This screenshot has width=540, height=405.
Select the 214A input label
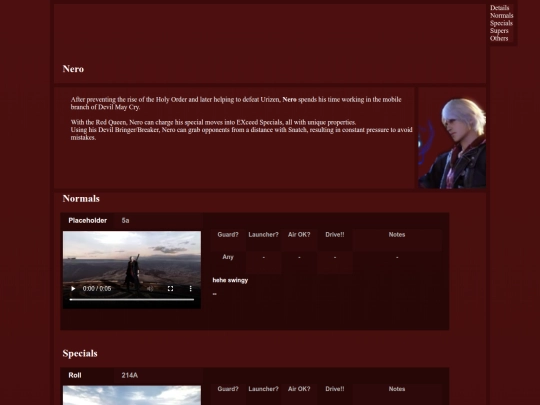coord(129,375)
